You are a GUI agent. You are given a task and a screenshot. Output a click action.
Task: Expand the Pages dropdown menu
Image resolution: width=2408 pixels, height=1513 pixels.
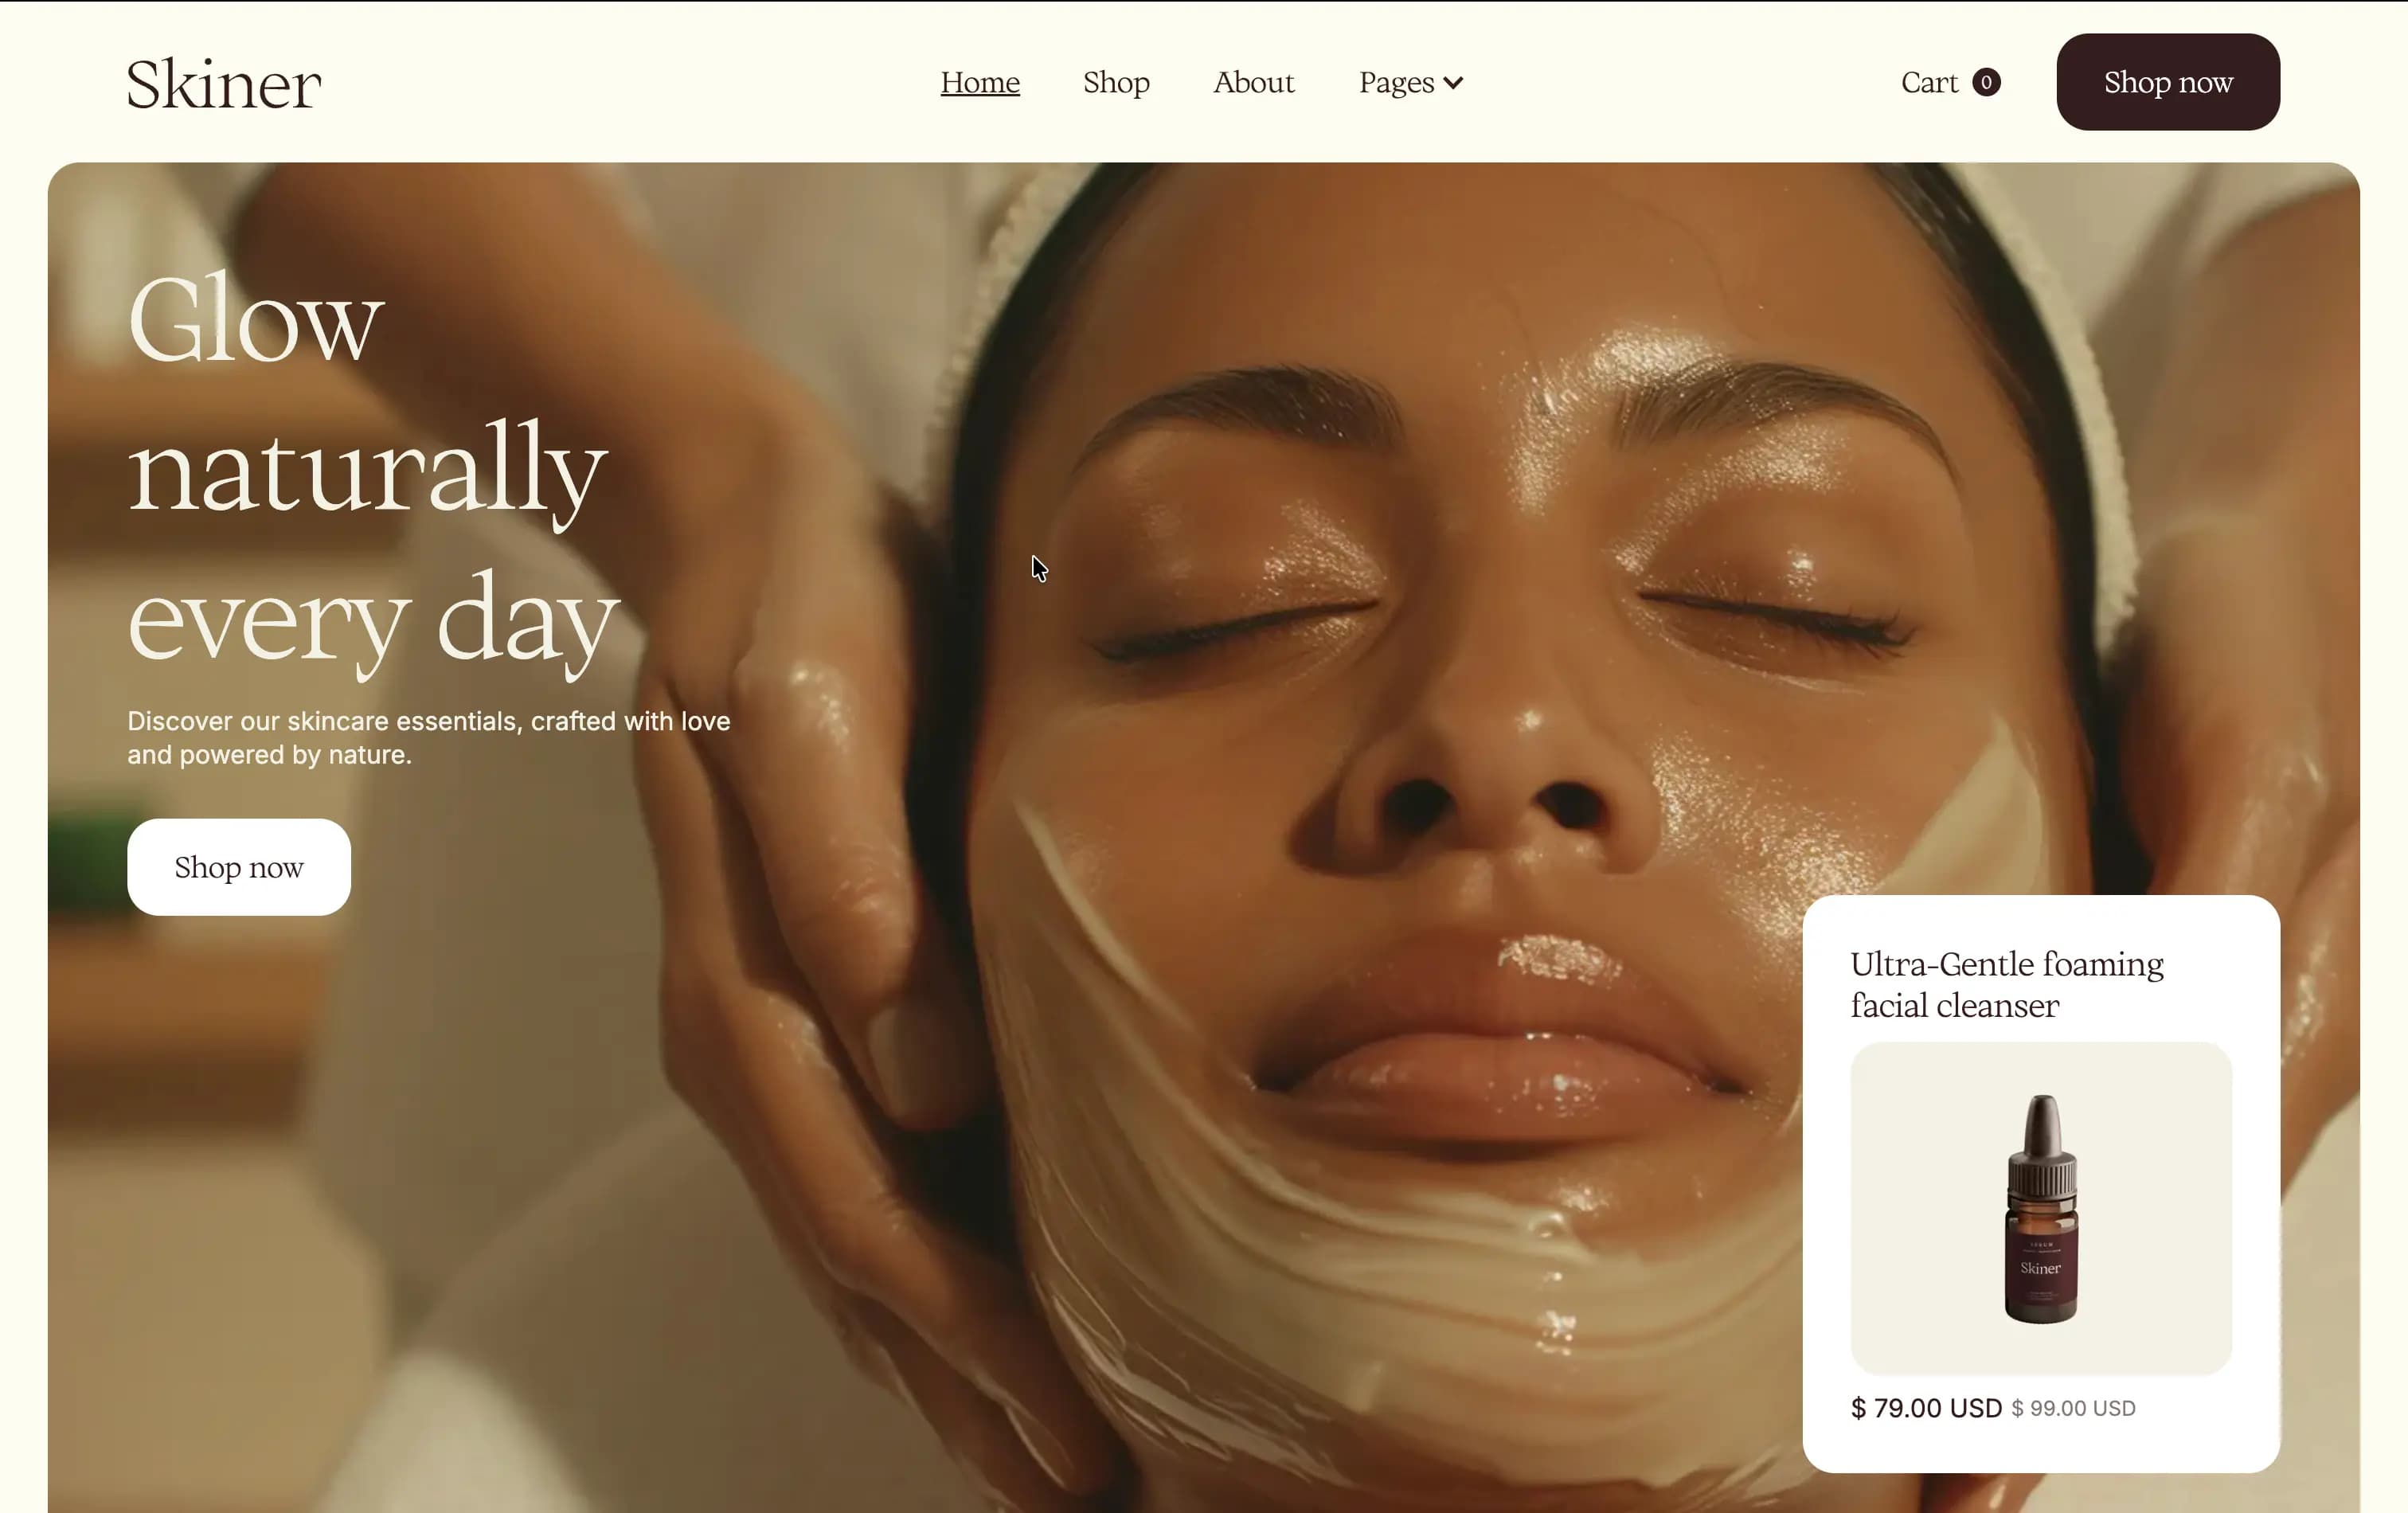pos(1411,82)
